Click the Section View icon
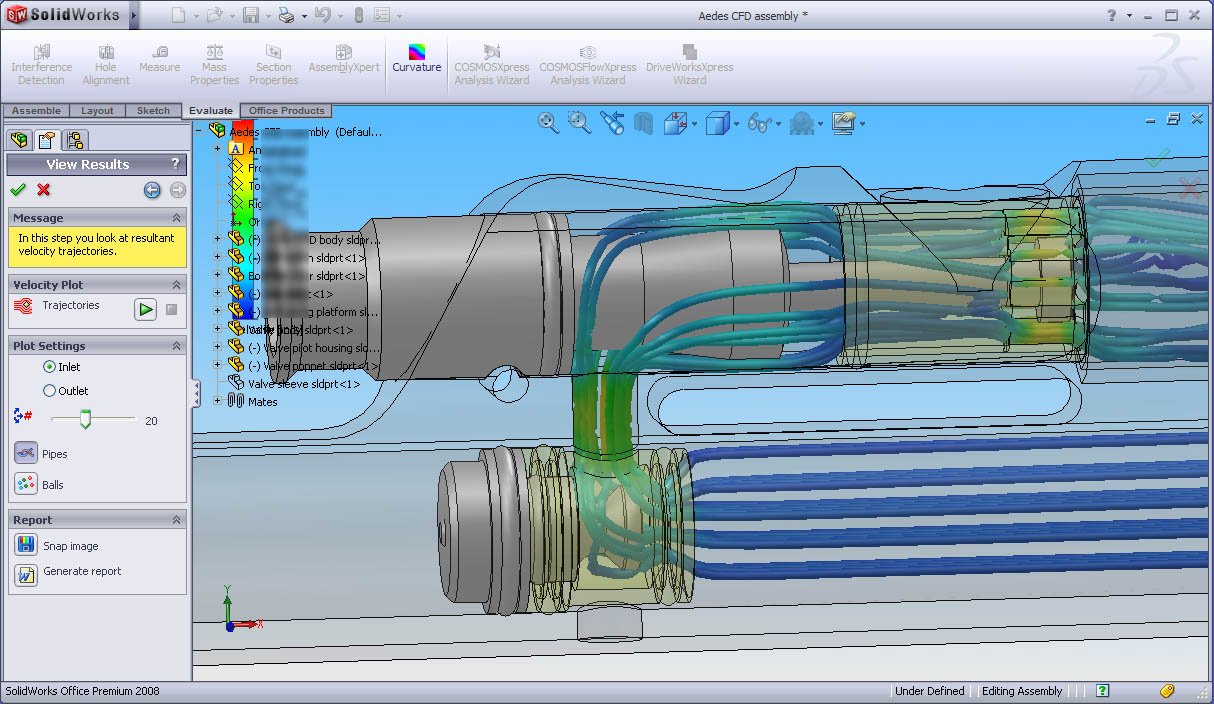 (644, 123)
